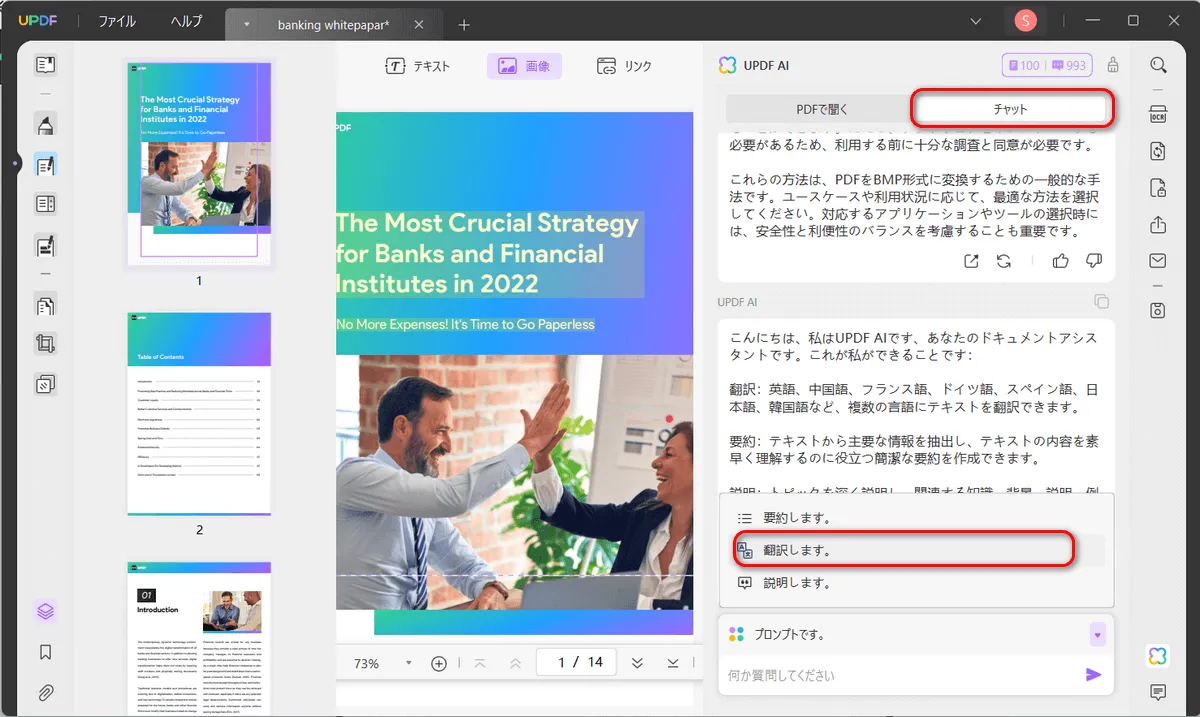1200x717 pixels.
Task: Close the banking whitepapar tab
Action: point(419,24)
